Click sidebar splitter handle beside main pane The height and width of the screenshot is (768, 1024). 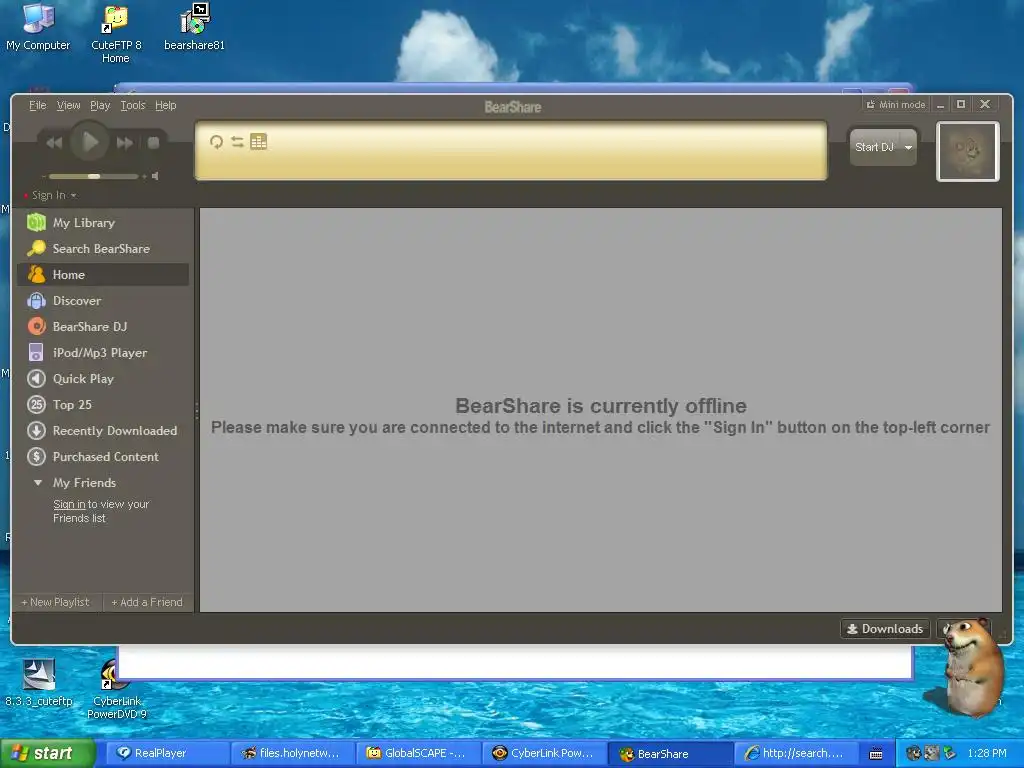point(197,410)
